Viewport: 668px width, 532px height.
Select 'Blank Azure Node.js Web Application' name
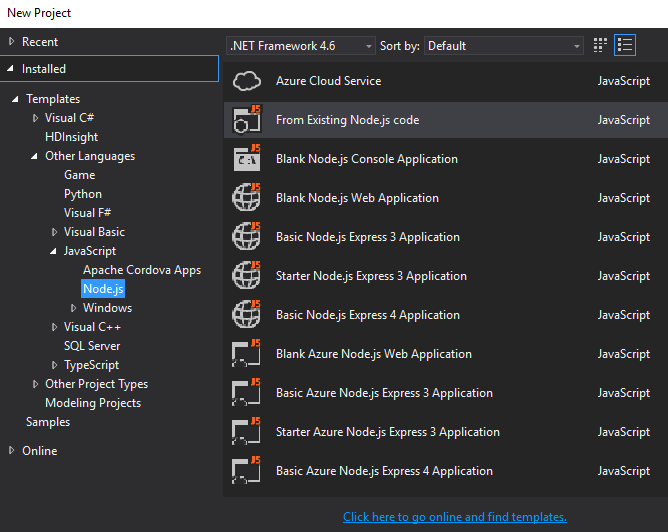[x=374, y=354]
